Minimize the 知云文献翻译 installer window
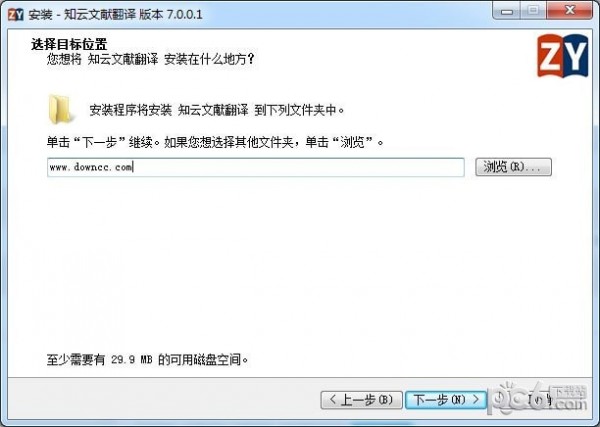This screenshot has height=427, width=600. (x=507, y=11)
